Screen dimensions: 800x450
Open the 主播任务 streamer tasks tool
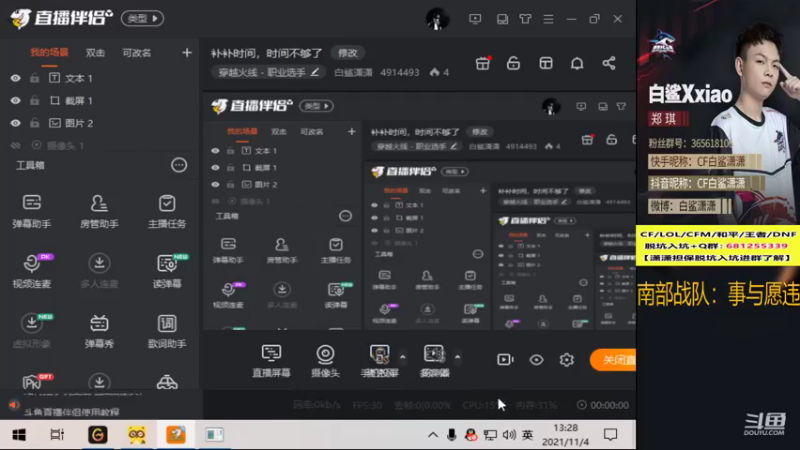click(x=167, y=211)
